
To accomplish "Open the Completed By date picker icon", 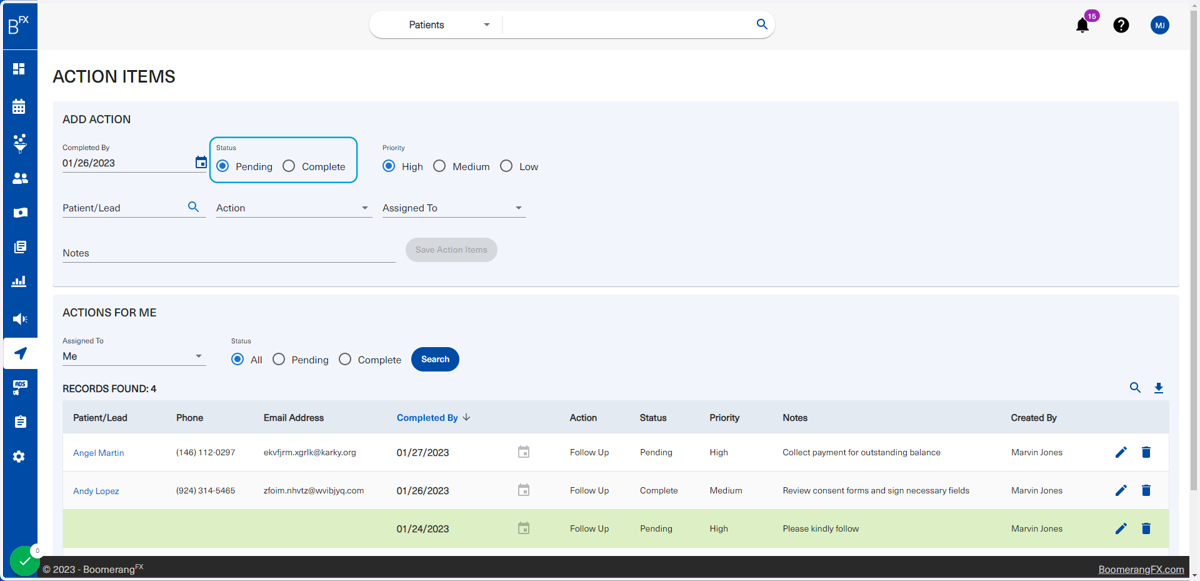I will [x=201, y=162].
